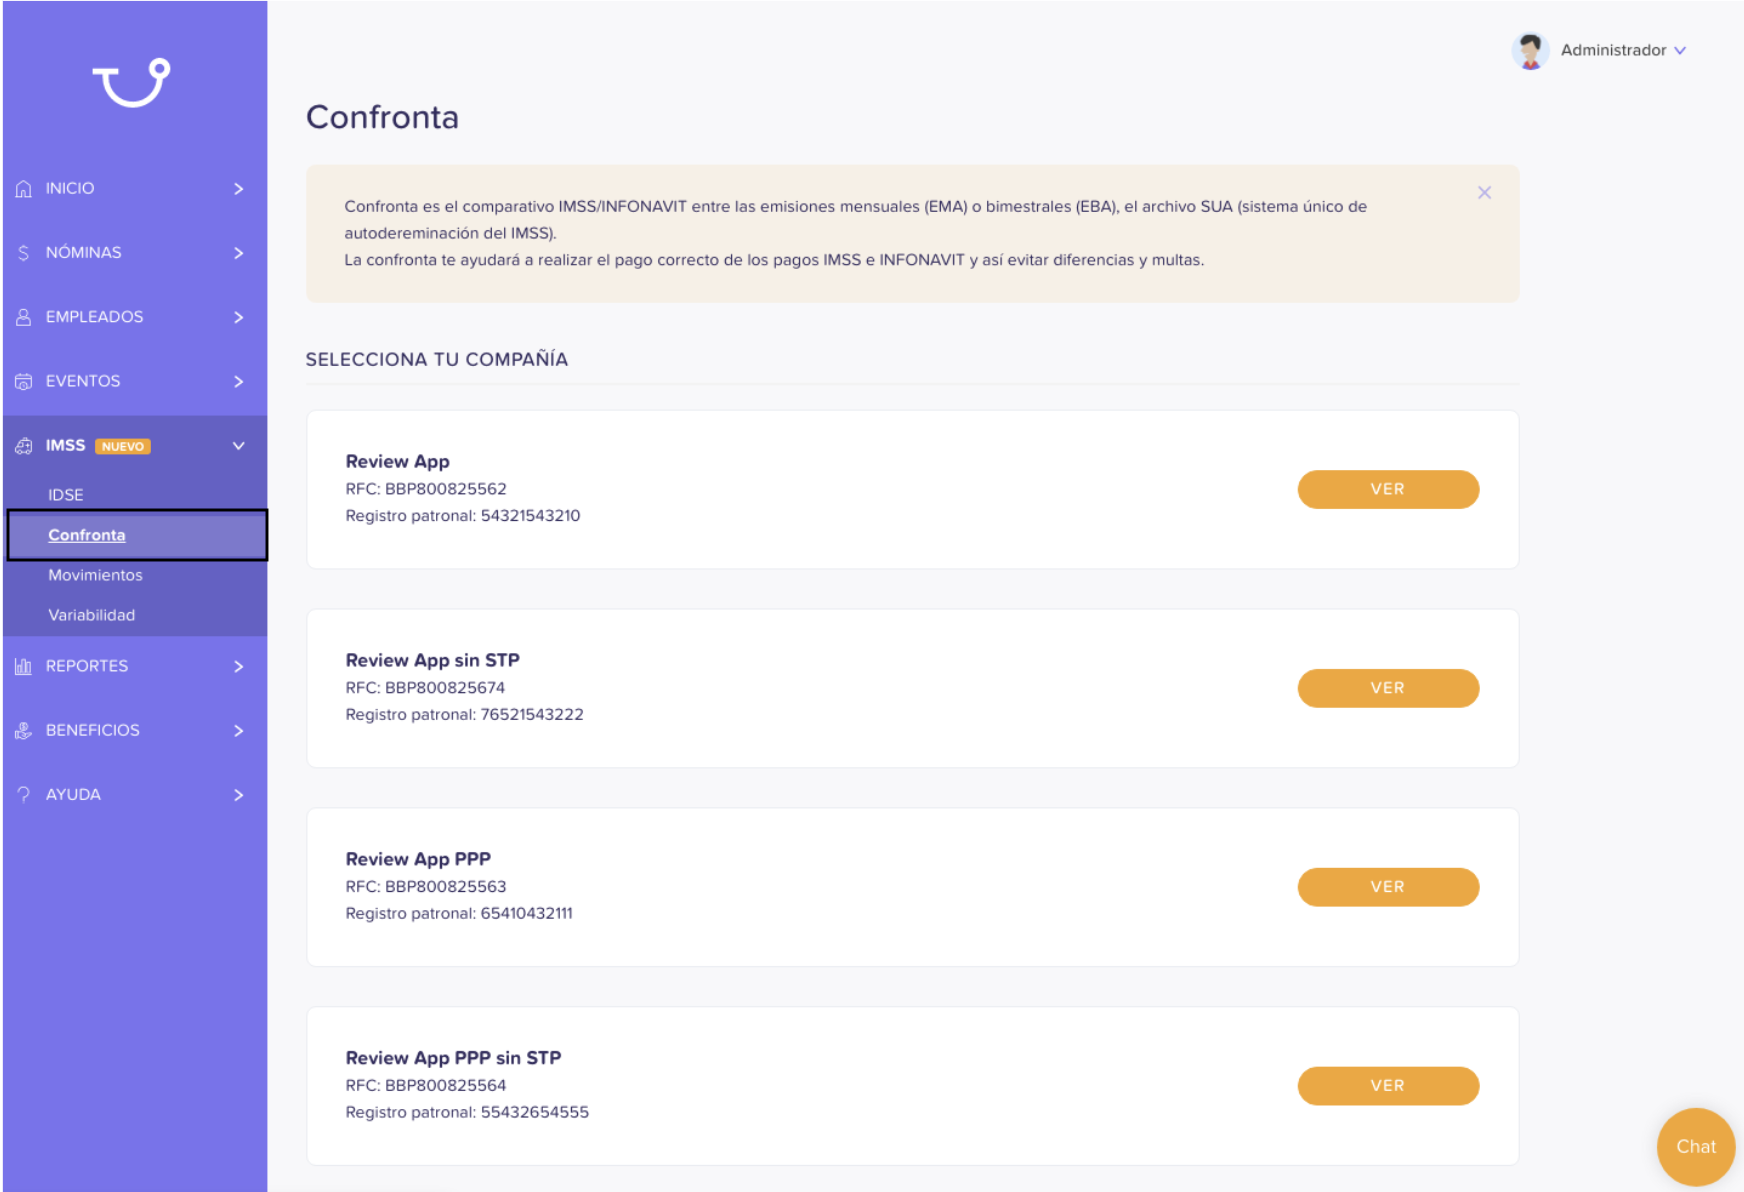Collapse the IMSS menu chevron

coord(238,446)
